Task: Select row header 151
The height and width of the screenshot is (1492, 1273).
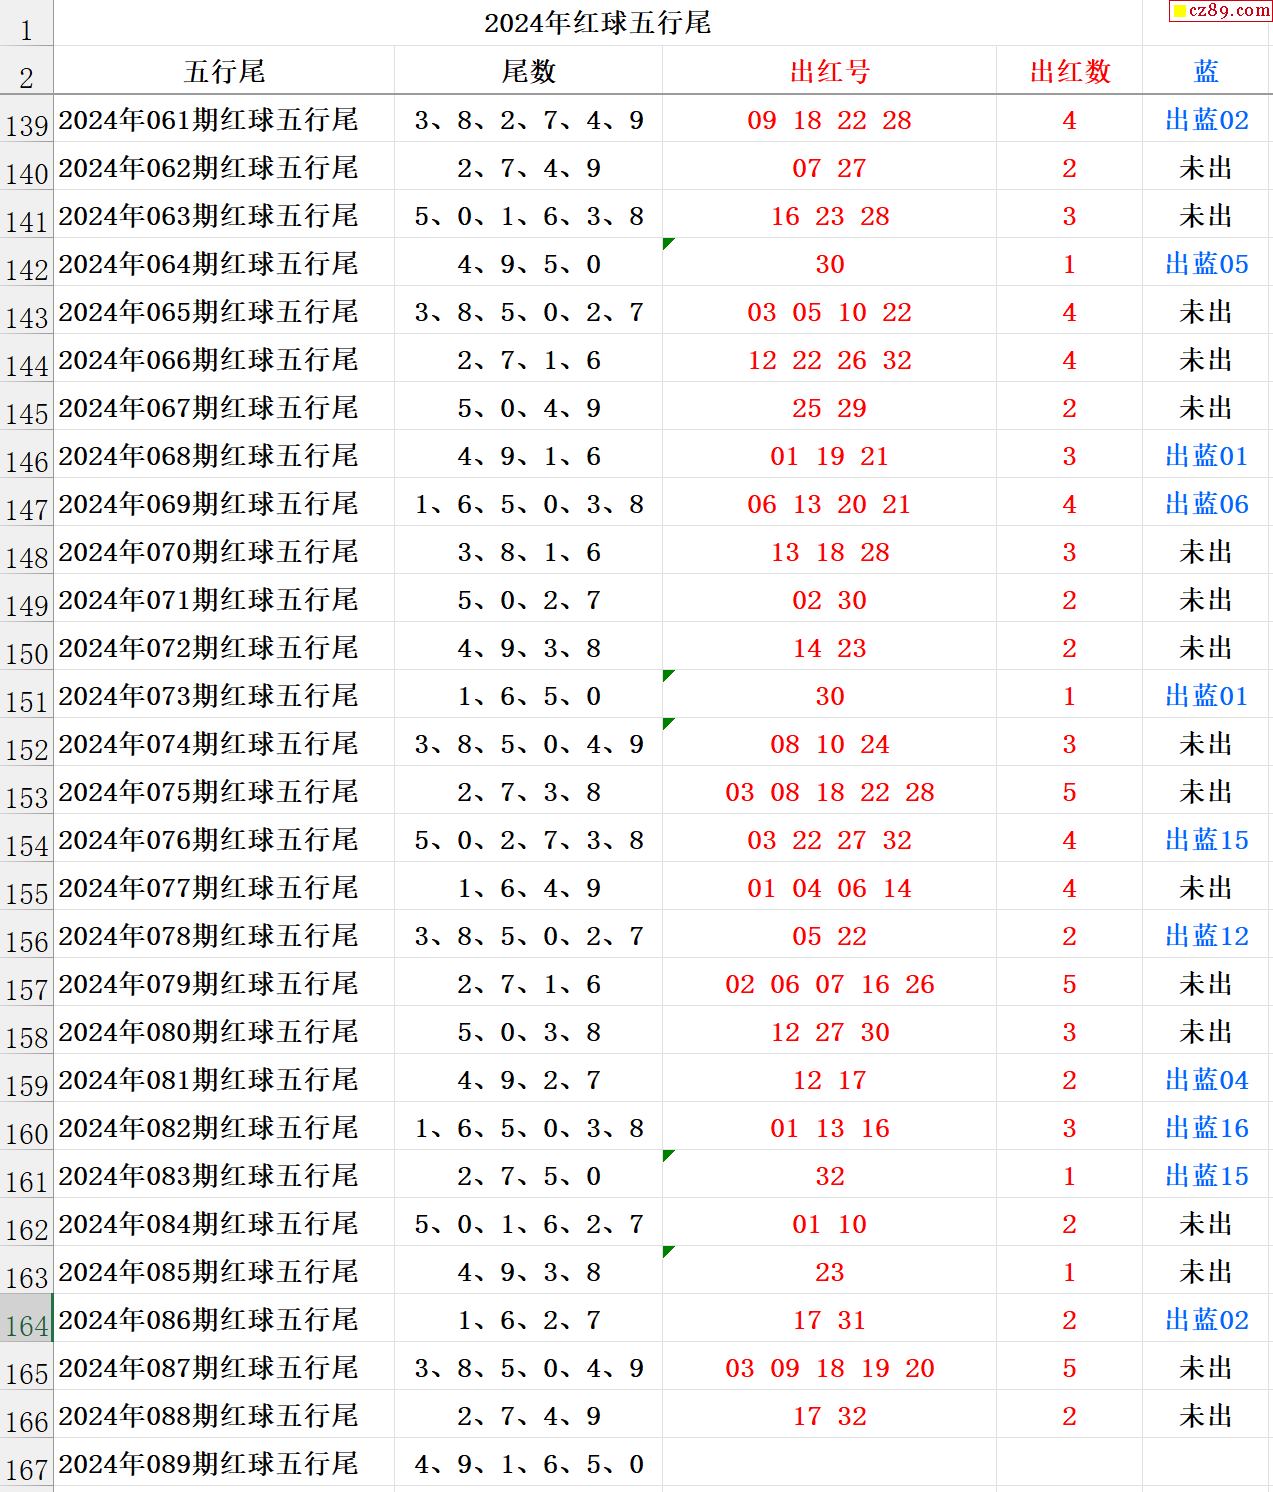Action: (x=26, y=696)
